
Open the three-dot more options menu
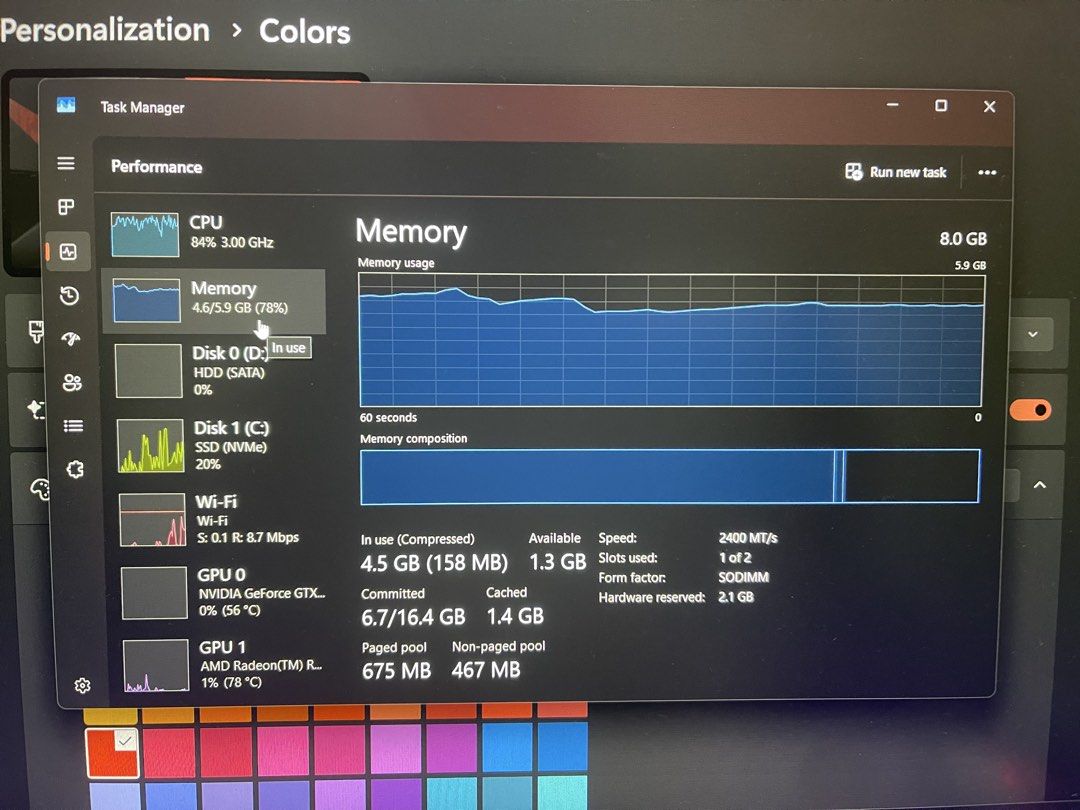click(987, 172)
